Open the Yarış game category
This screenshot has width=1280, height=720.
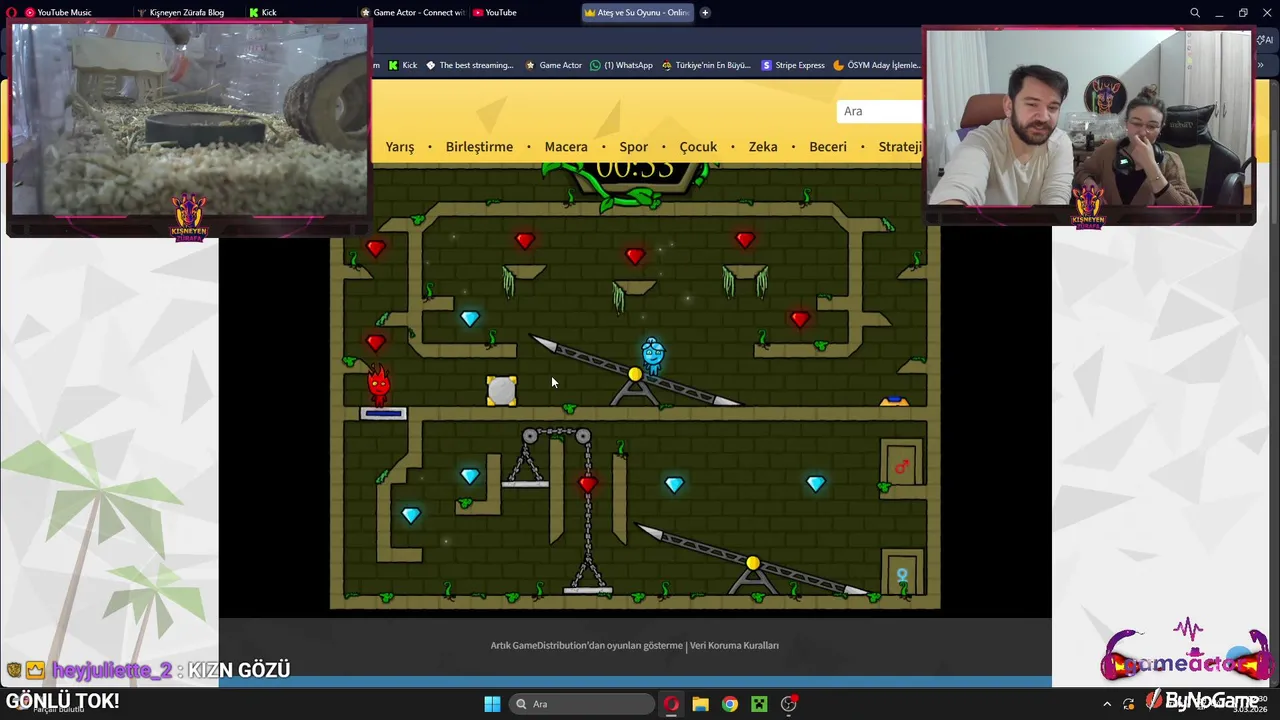pyautogui.click(x=400, y=147)
